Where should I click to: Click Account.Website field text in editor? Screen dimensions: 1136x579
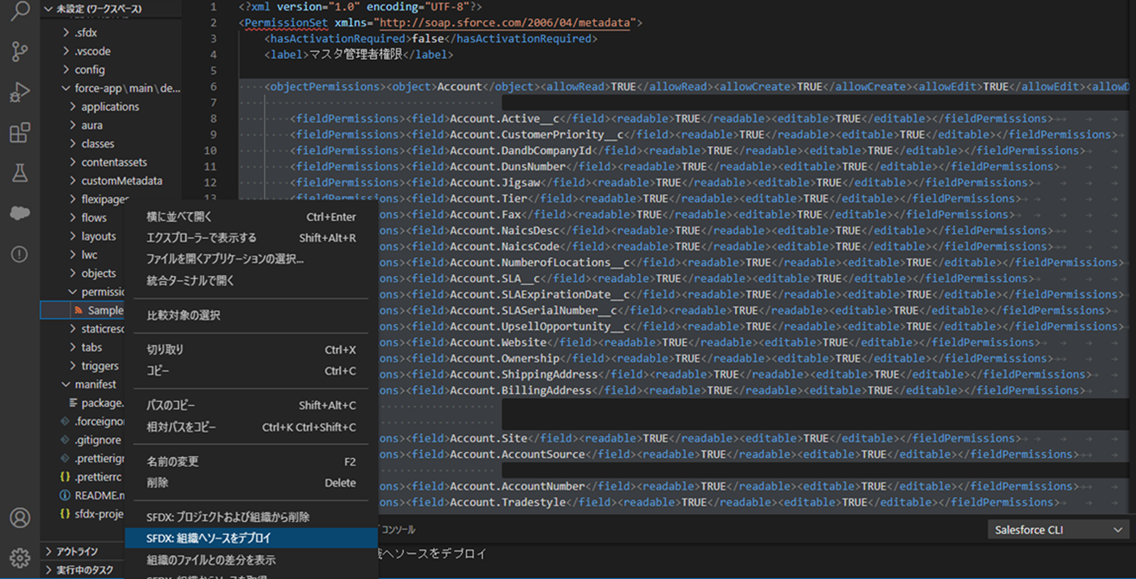point(498,342)
